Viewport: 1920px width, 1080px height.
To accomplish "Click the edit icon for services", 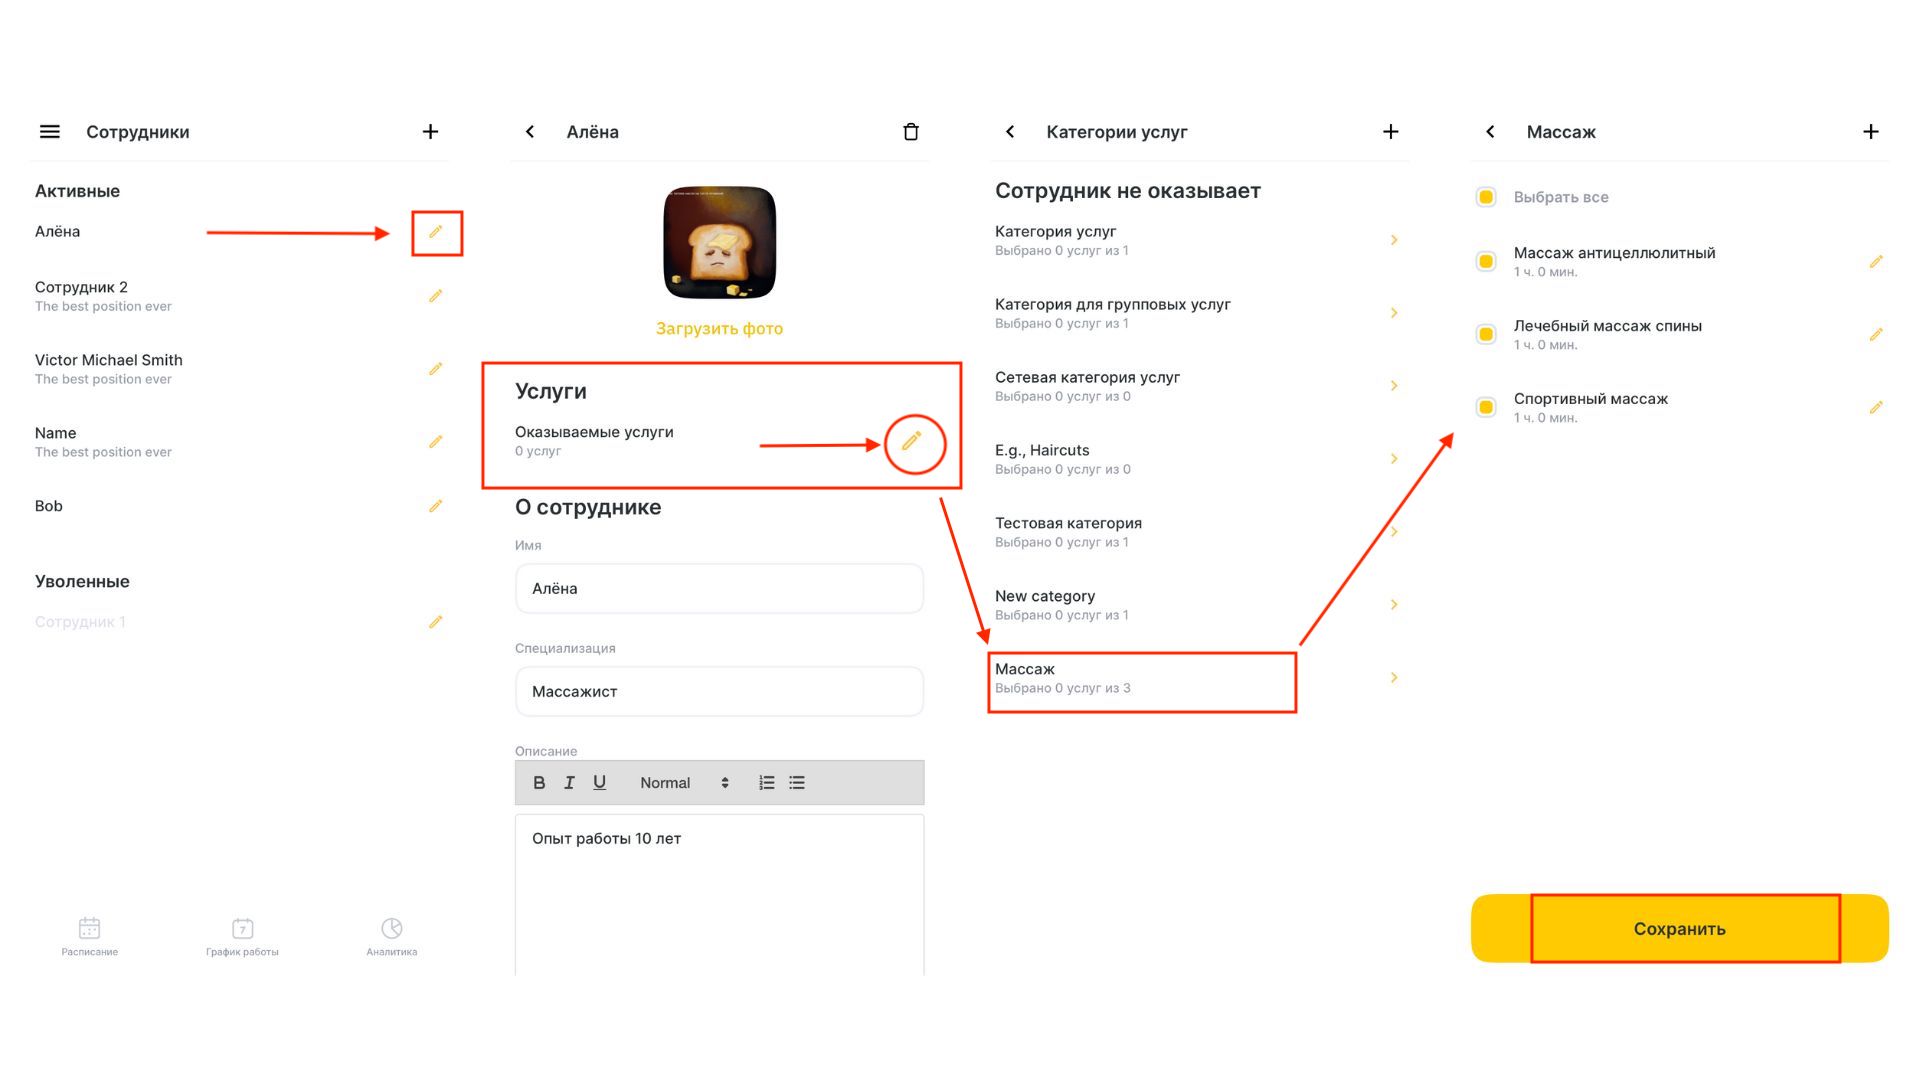I will pos(915,442).
